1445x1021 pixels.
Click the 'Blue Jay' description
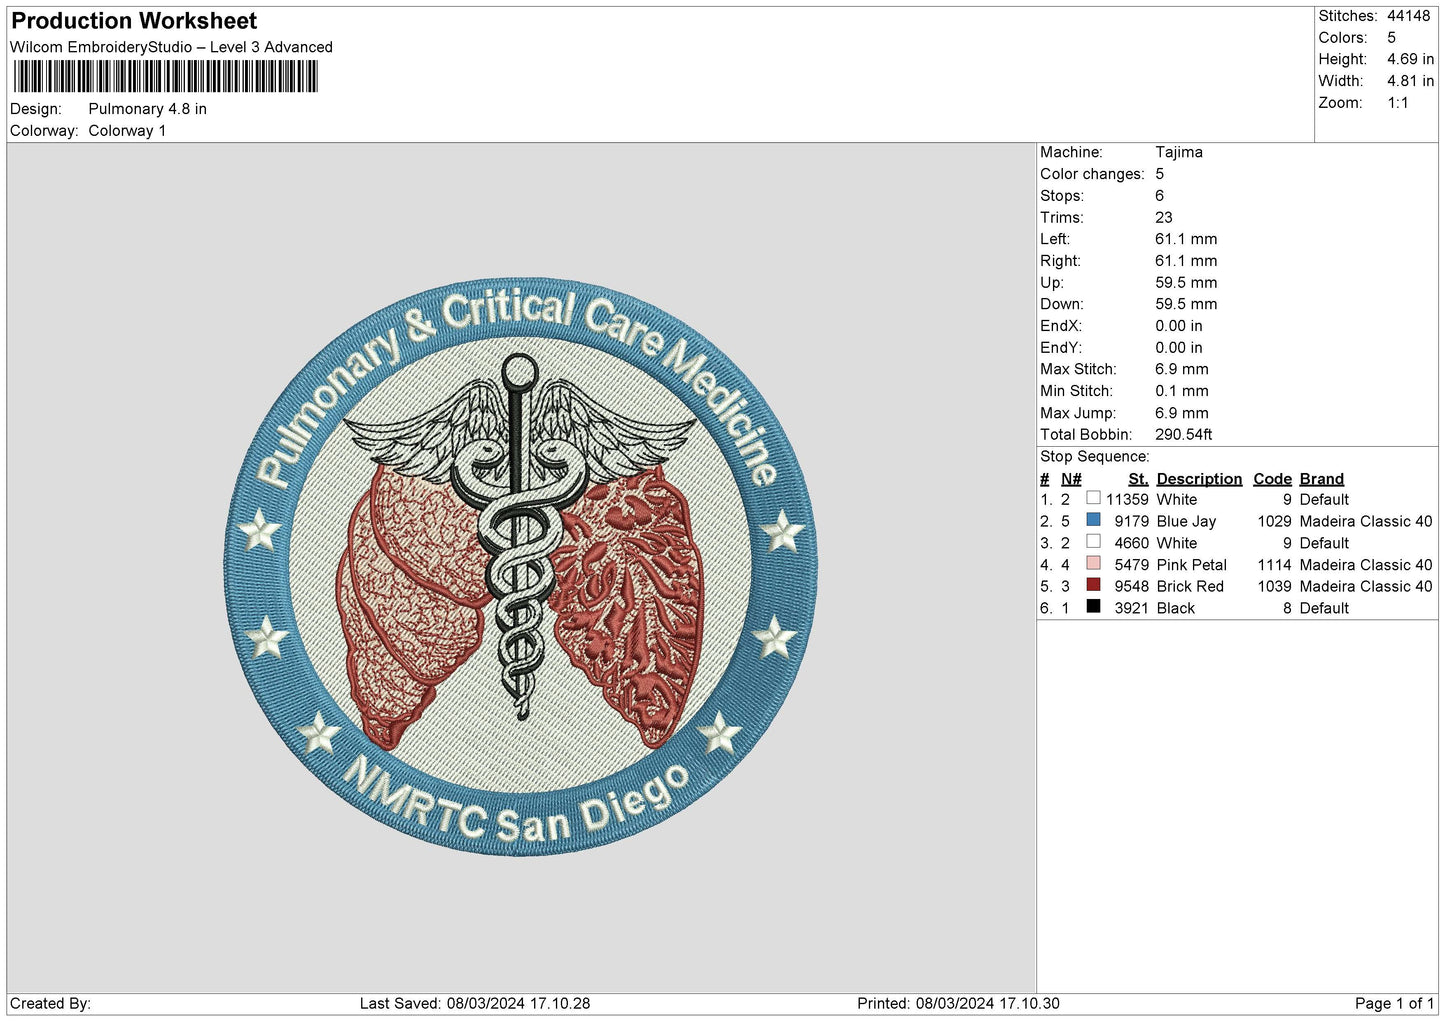click(x=1186, y=522)
